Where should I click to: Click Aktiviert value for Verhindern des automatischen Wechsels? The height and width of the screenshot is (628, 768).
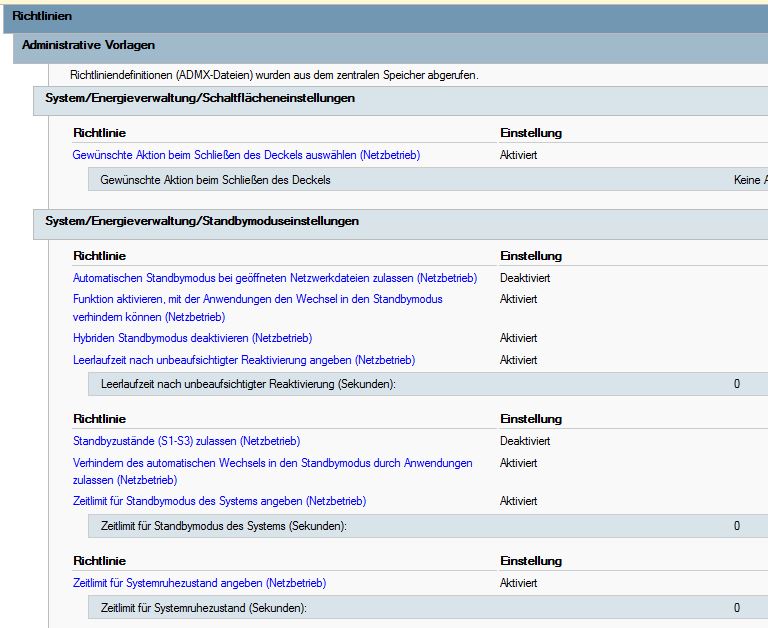coord(519,463)
